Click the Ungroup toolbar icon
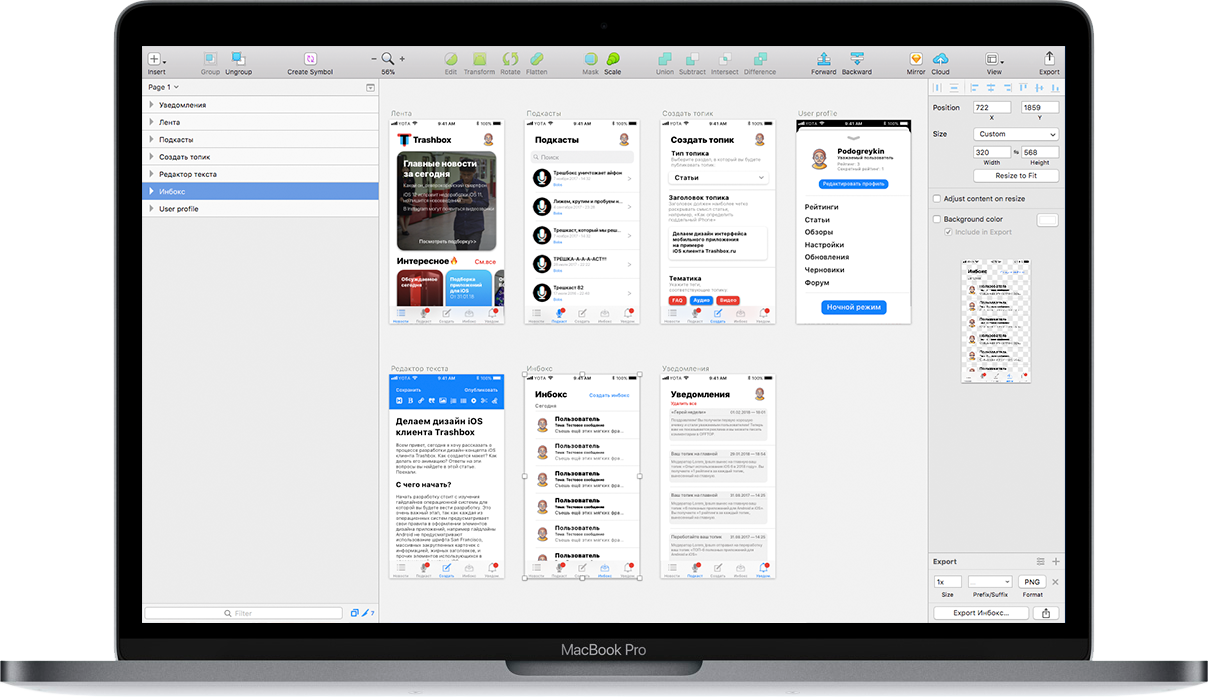 [x=238, y=59]
